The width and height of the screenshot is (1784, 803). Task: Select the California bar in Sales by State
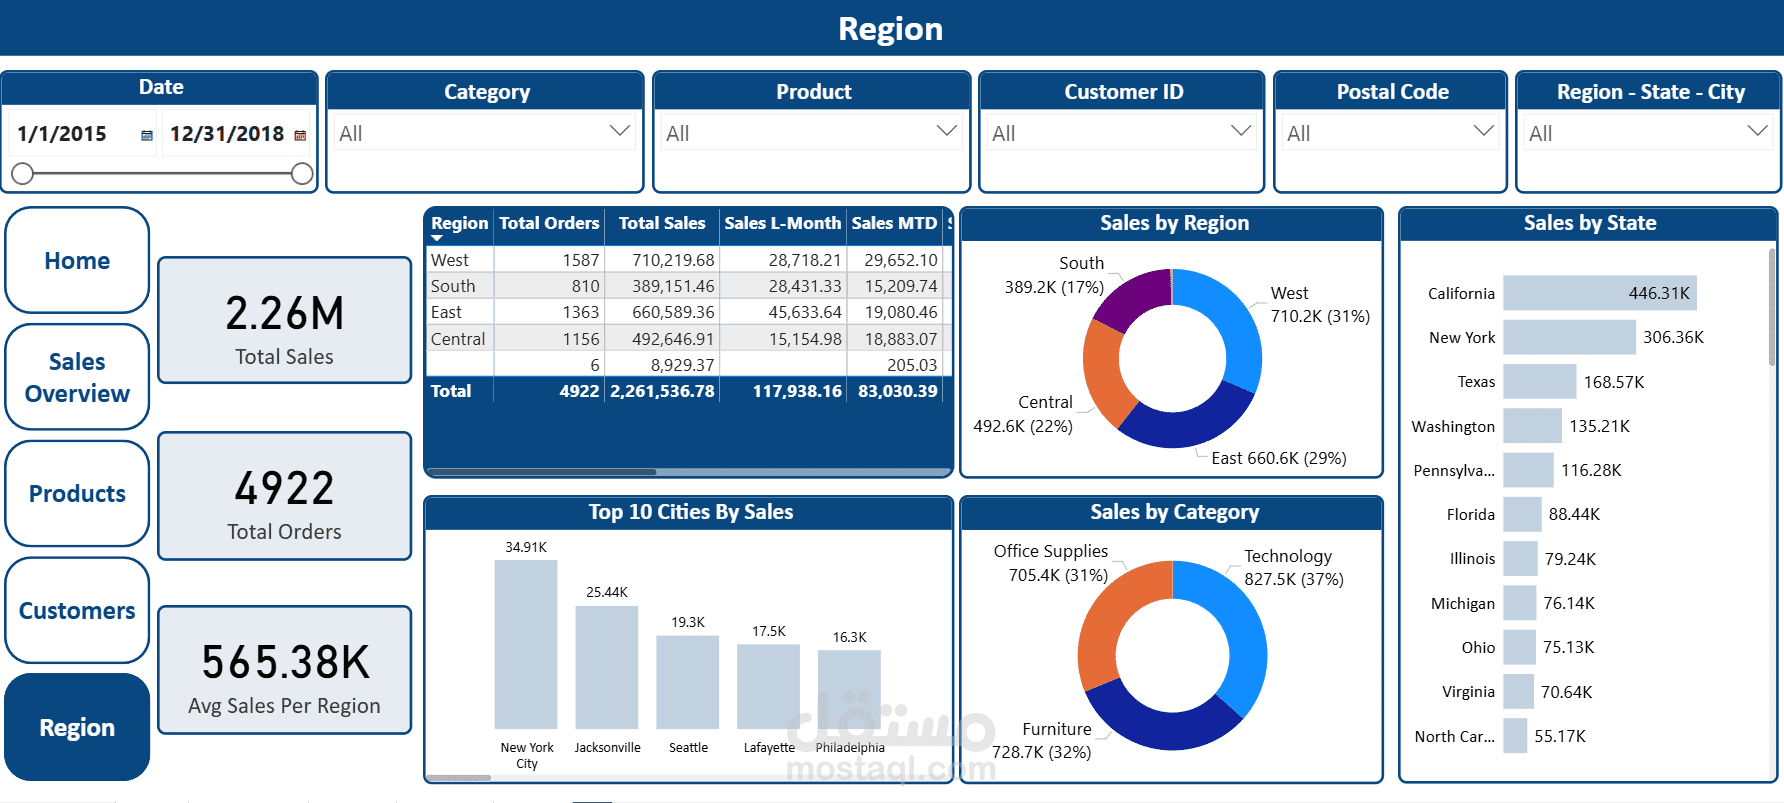[x=1600, y=293]
